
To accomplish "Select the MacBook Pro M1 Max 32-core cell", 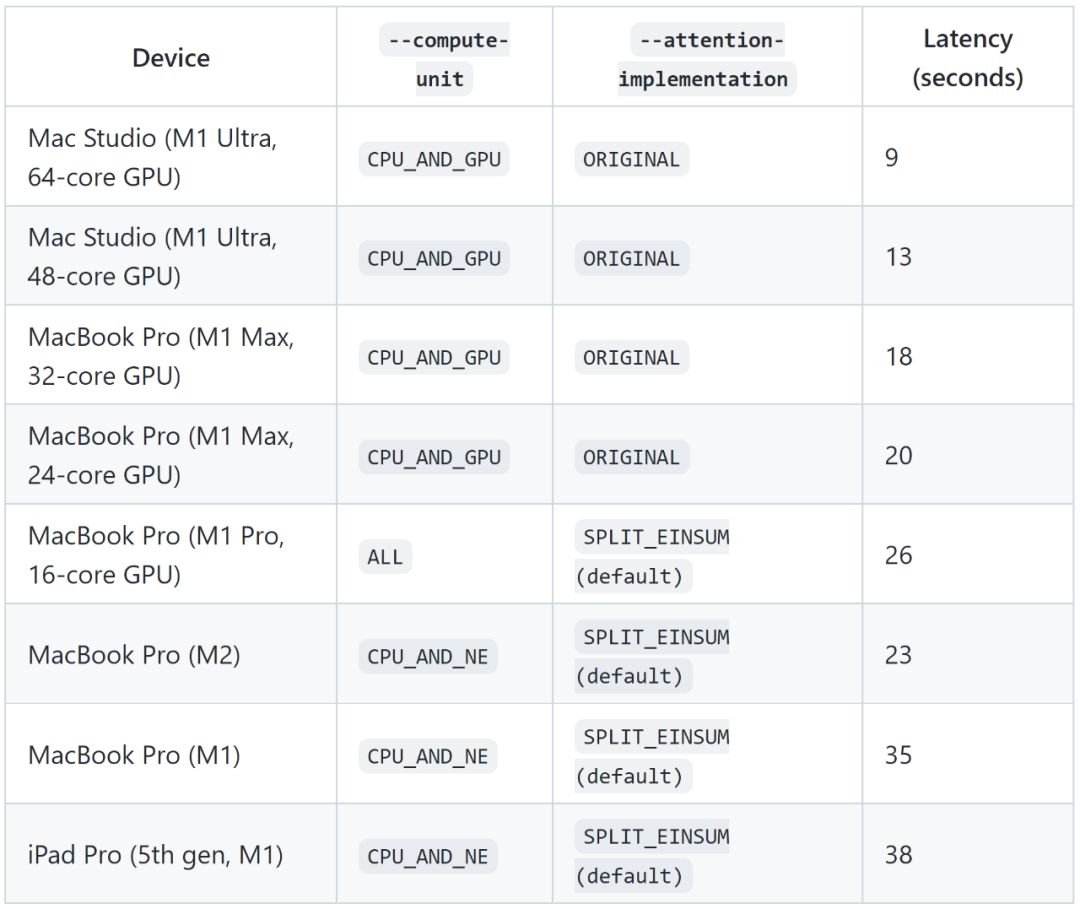I will click(x=161, y=356).
